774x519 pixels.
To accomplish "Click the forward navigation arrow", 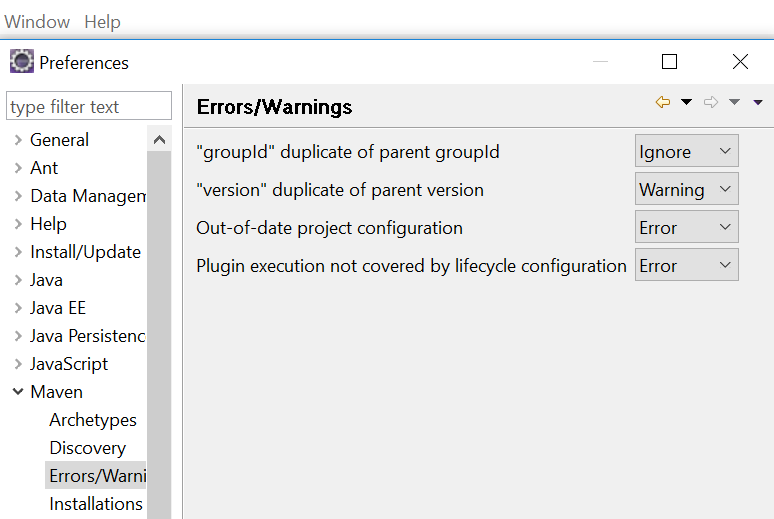I will pos(711,102).
